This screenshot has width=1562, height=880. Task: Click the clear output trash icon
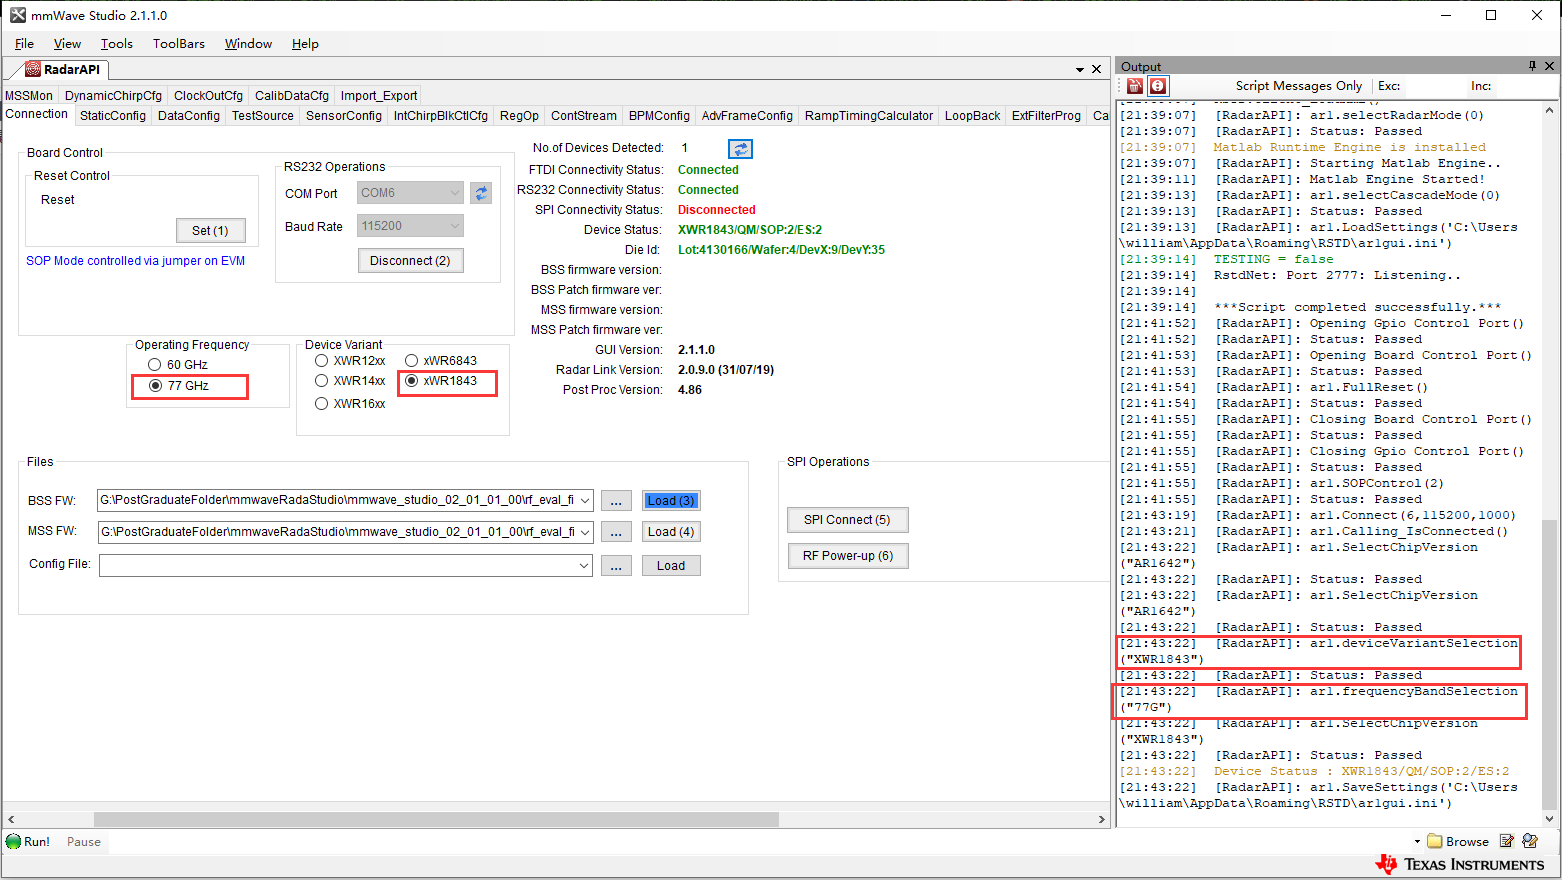1135,86
